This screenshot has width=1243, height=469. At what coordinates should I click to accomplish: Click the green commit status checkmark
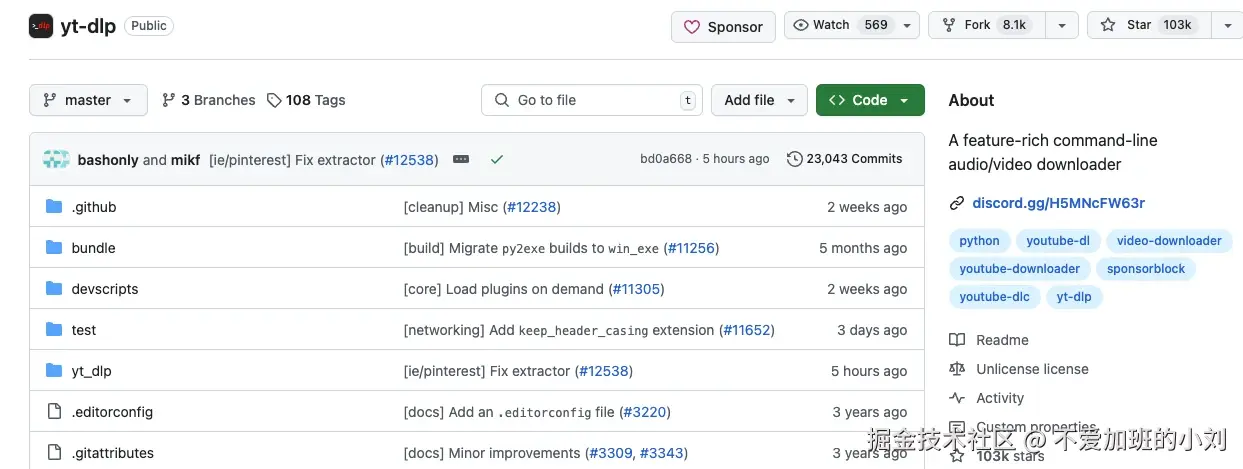click(x=497, y=159)
